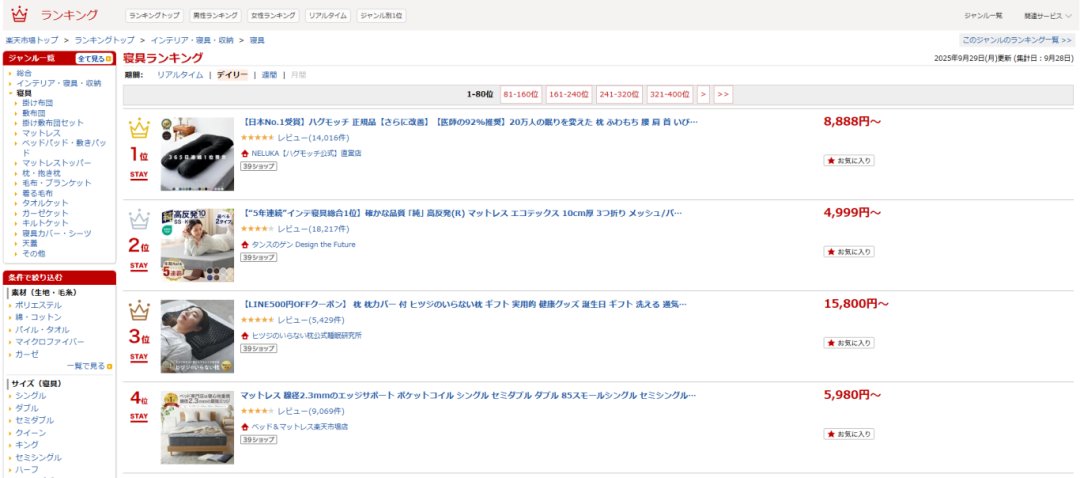Click star rating of ハグモッチ pillow
Screen dimensions: 1080x478
pyautogui.click(x=257, y=138)
